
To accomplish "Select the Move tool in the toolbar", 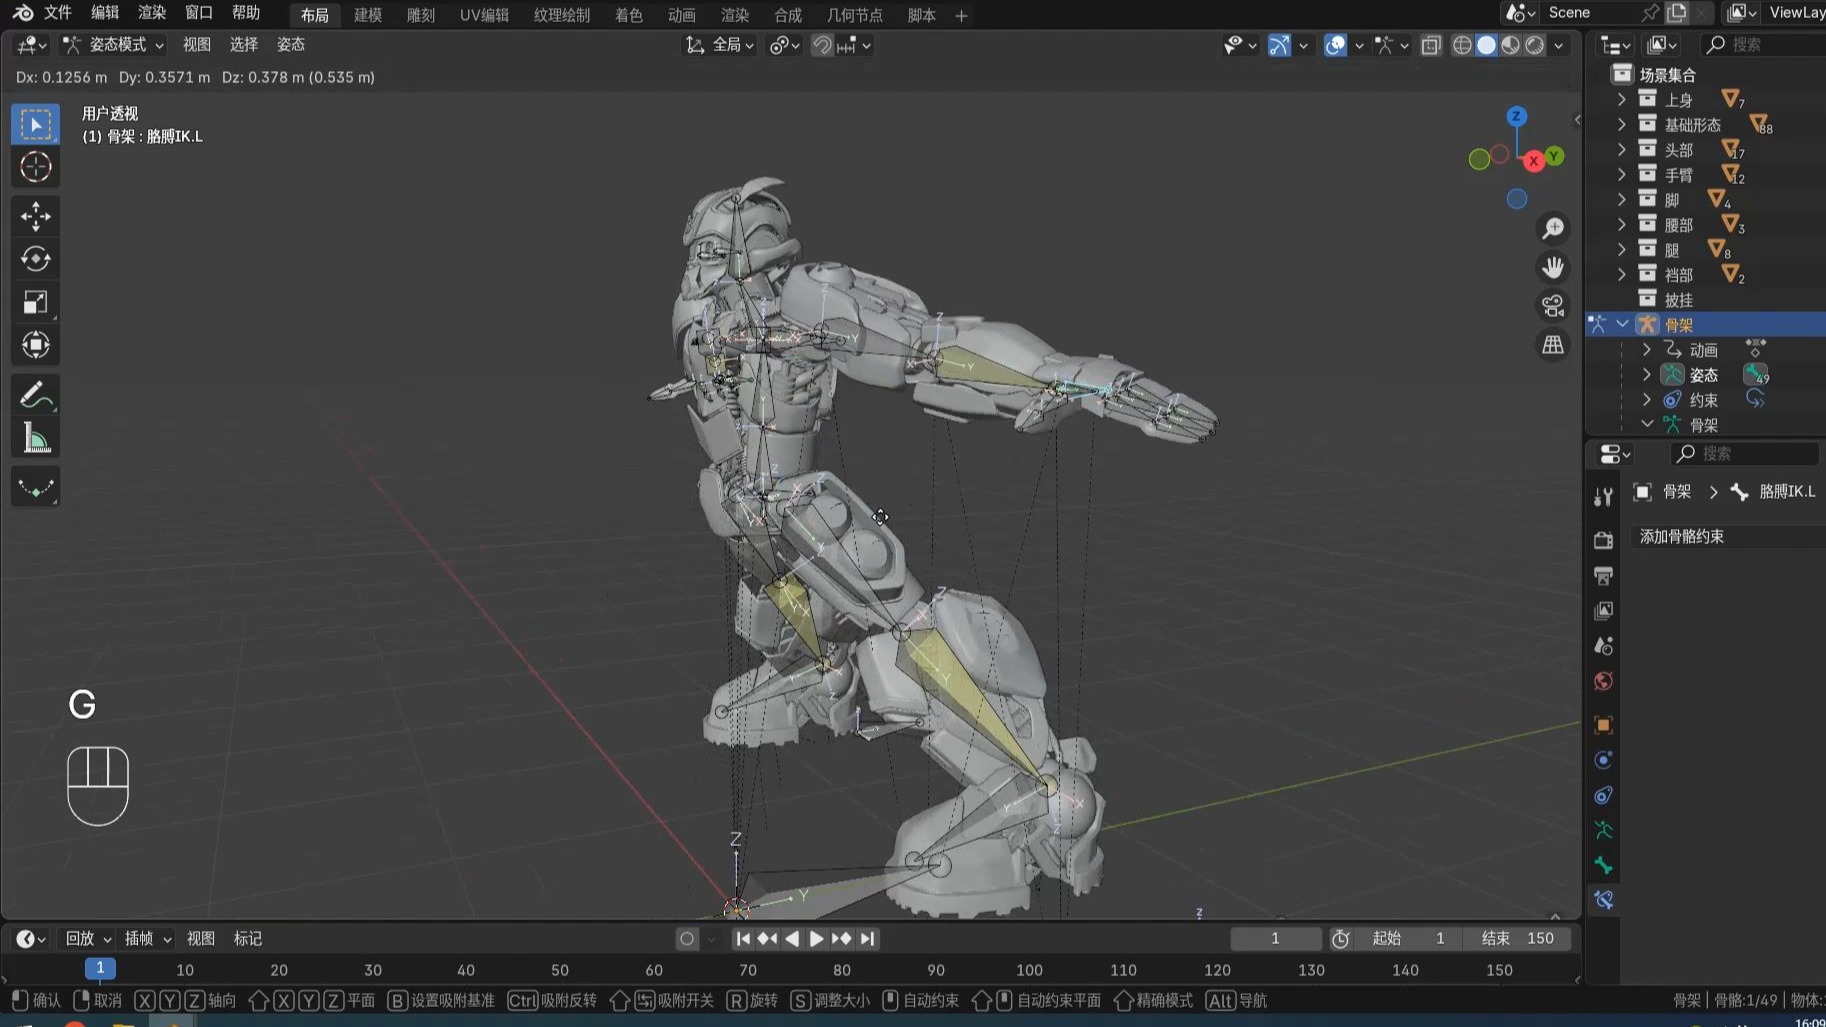I will pyautogui.click(x=35, y=216).
